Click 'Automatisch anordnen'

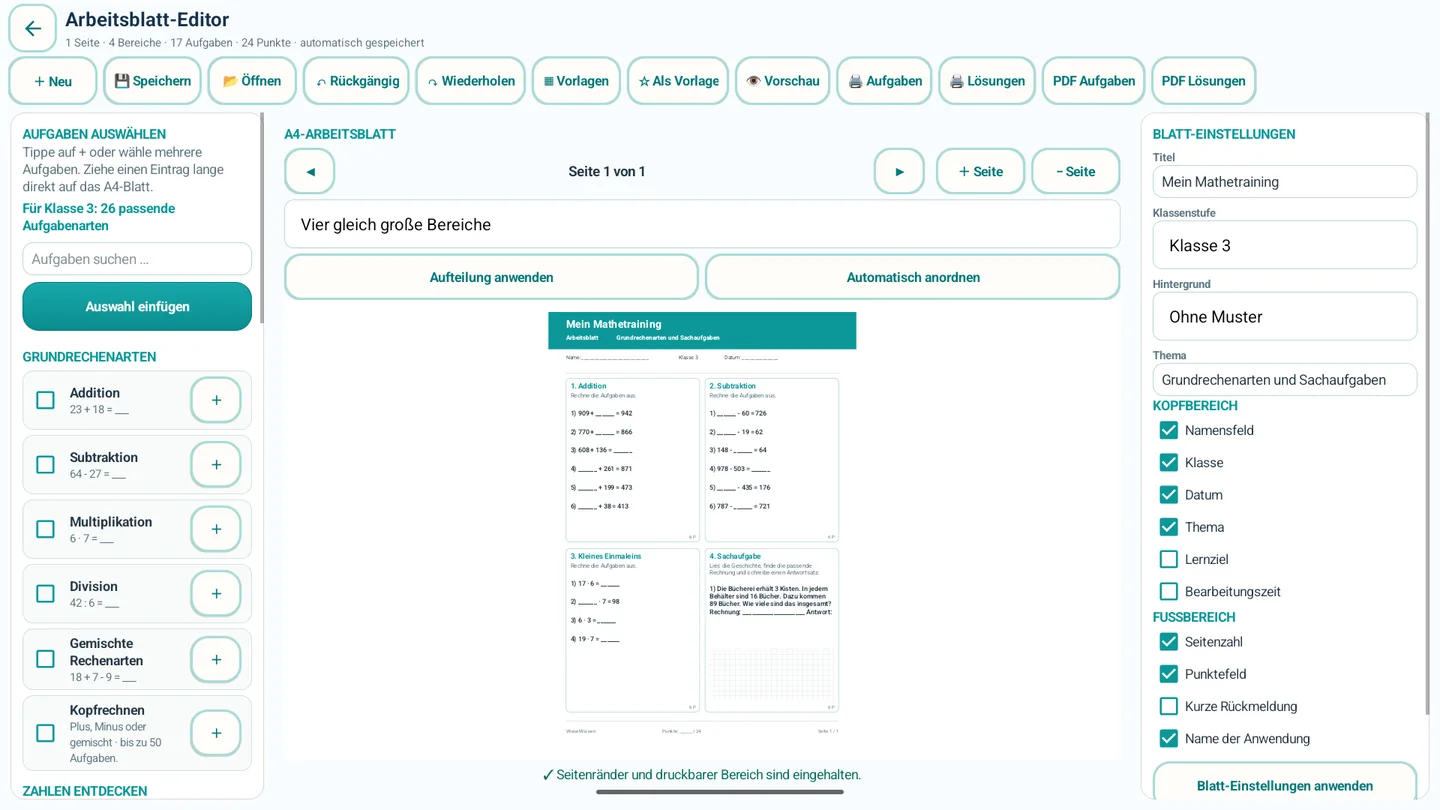[913, 277]
